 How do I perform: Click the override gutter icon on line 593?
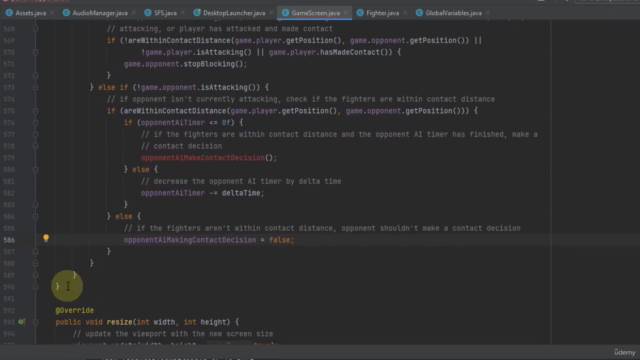[22, 322]
